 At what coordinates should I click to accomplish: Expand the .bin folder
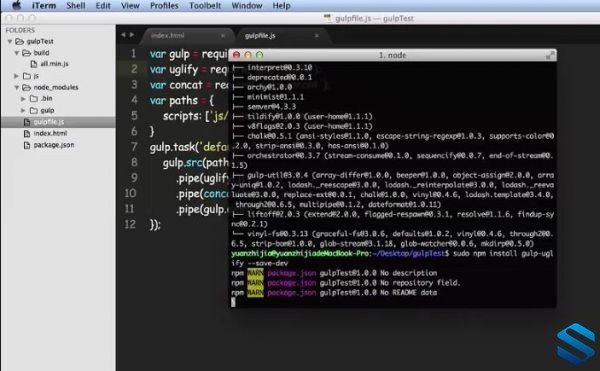coord(23,99)
